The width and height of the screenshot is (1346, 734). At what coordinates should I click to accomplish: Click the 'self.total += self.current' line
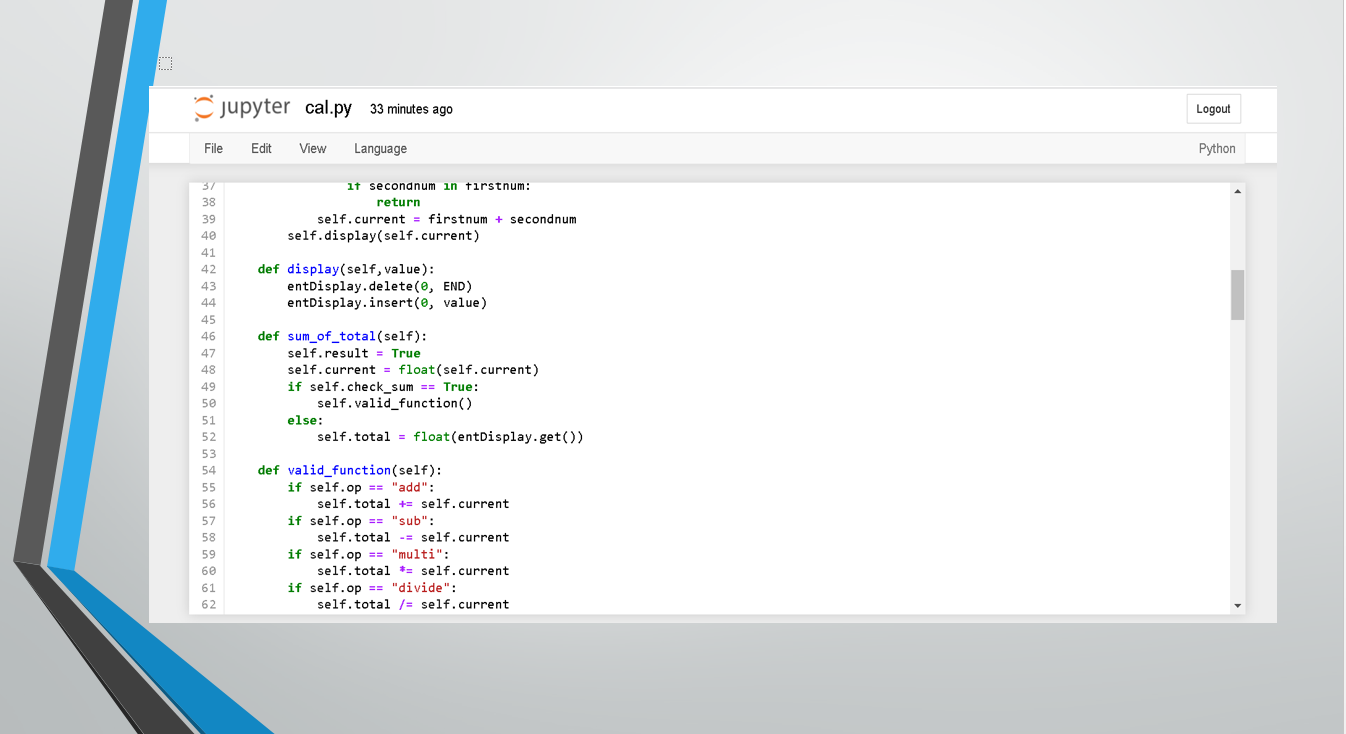[413, 504]
